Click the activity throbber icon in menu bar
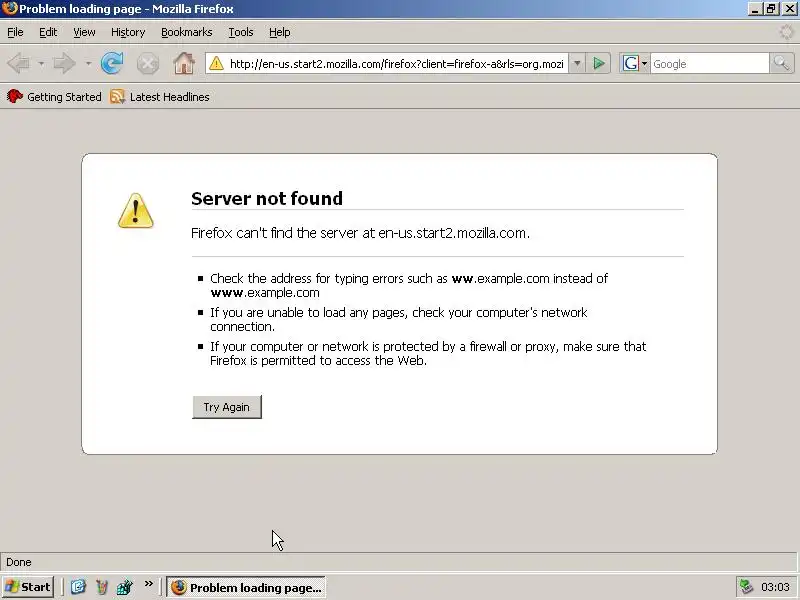 (786, 32)
